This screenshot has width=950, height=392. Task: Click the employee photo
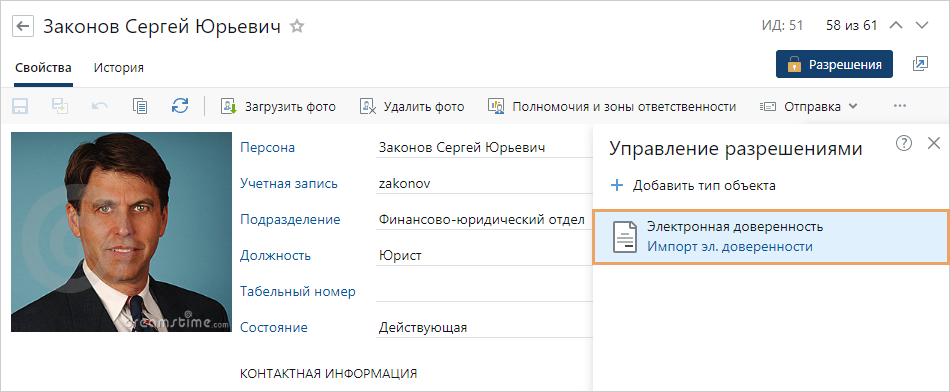[121, 231]
